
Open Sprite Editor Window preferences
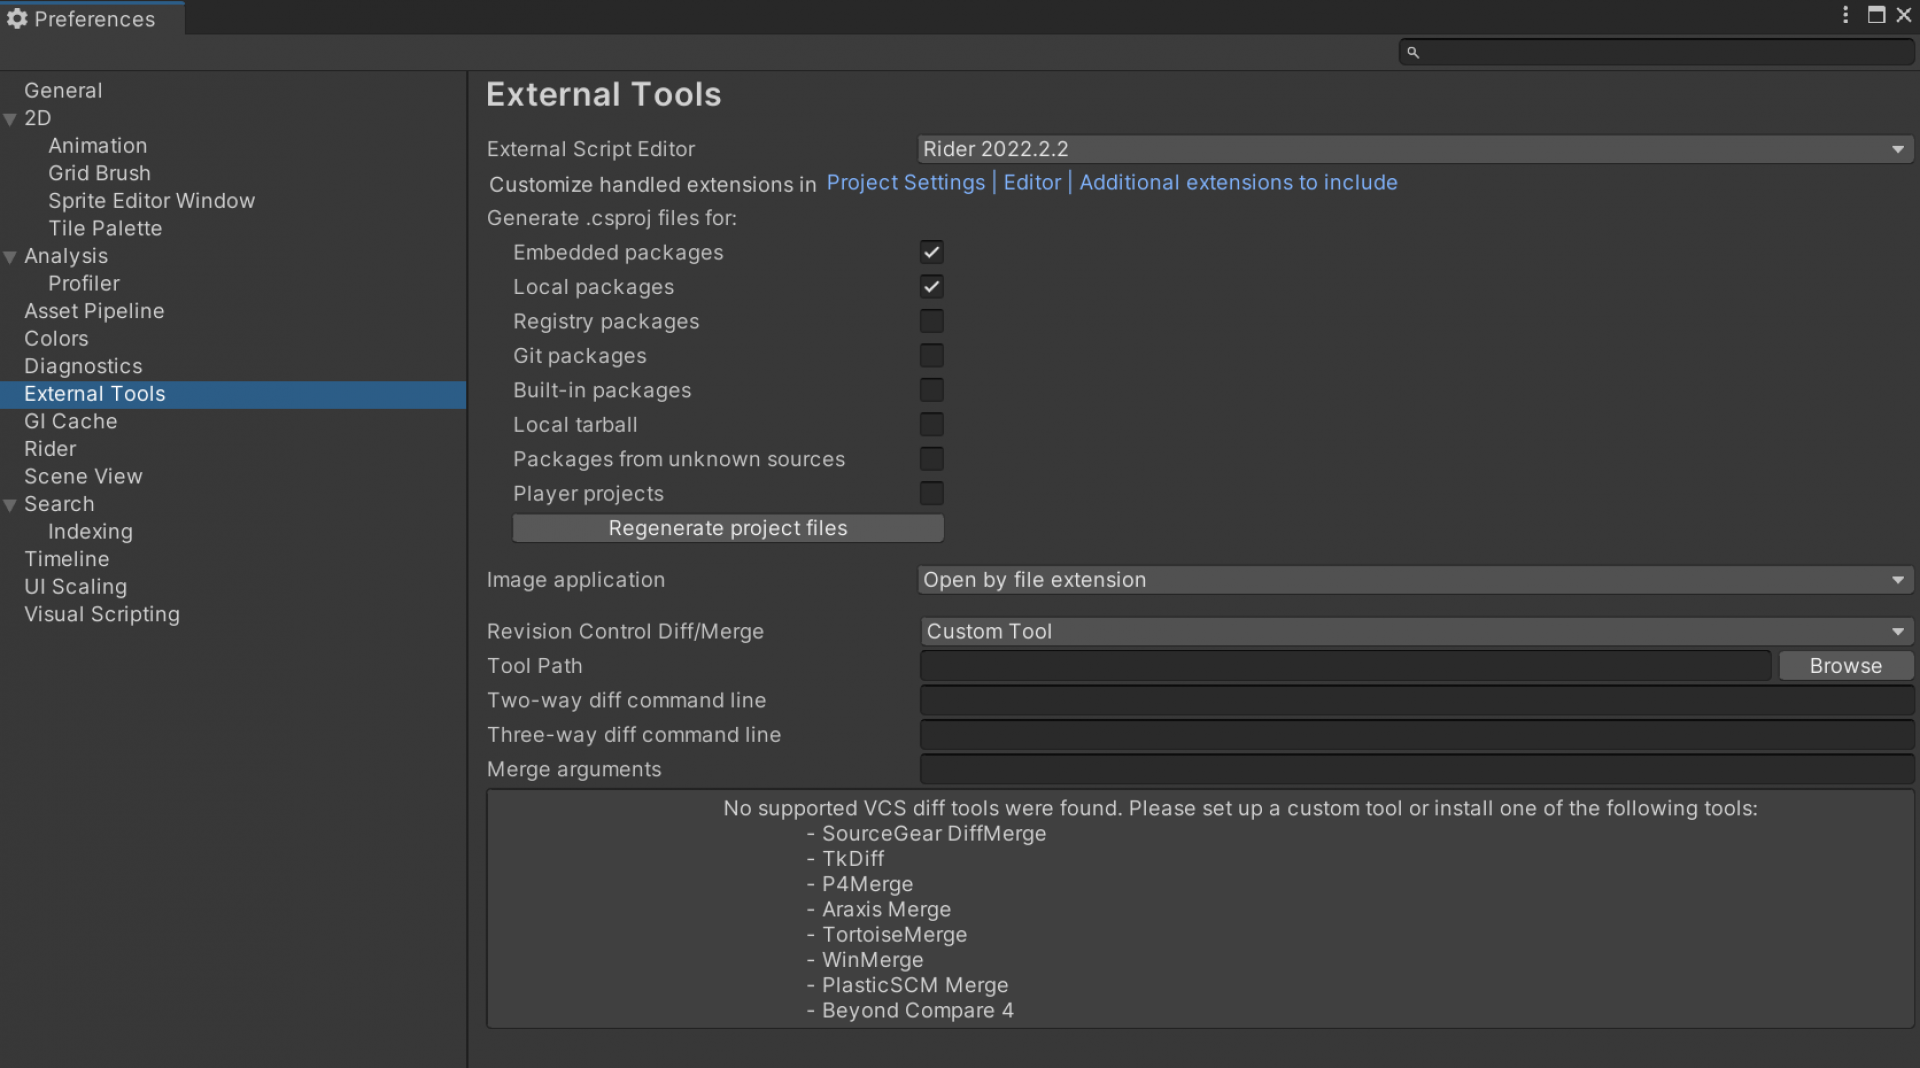coord(151,200)
